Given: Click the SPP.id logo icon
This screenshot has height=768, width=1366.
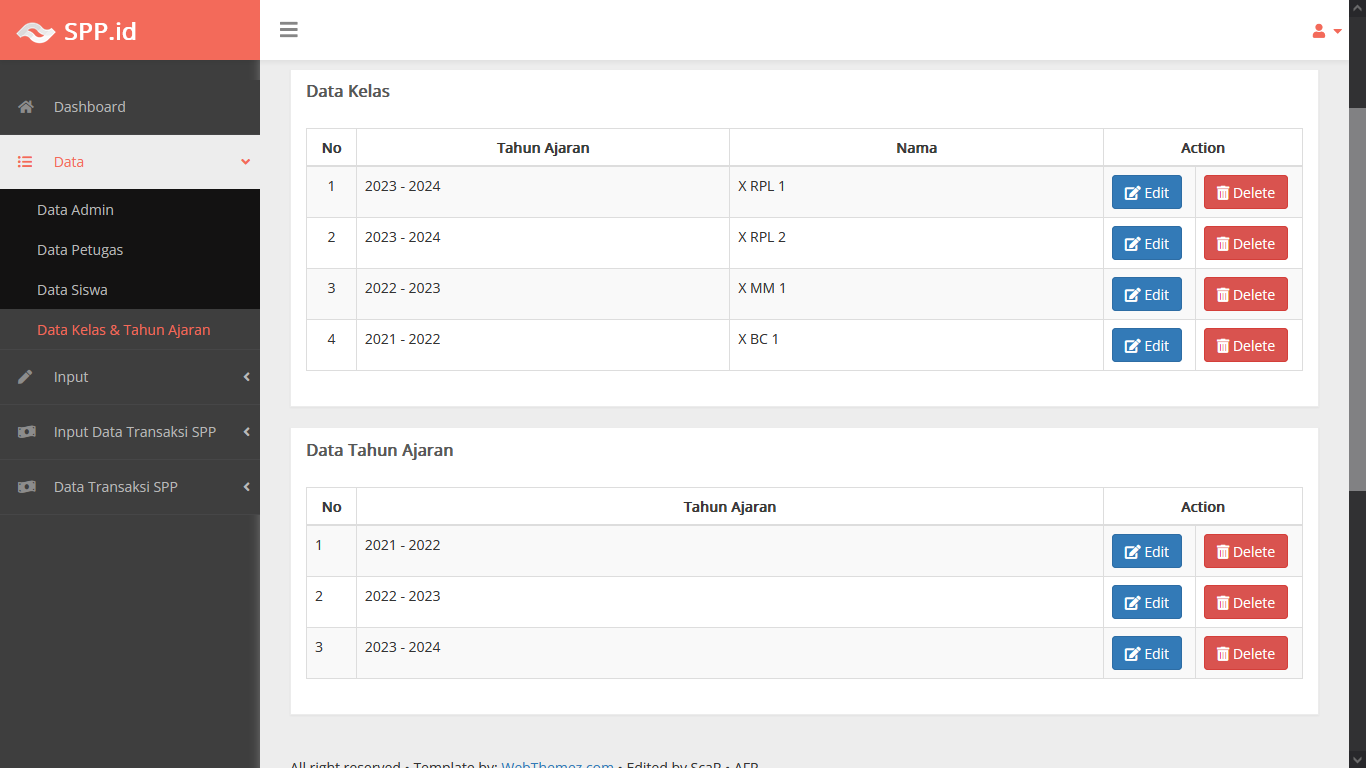Looking at the screenshot, I should tap(36, 32).
